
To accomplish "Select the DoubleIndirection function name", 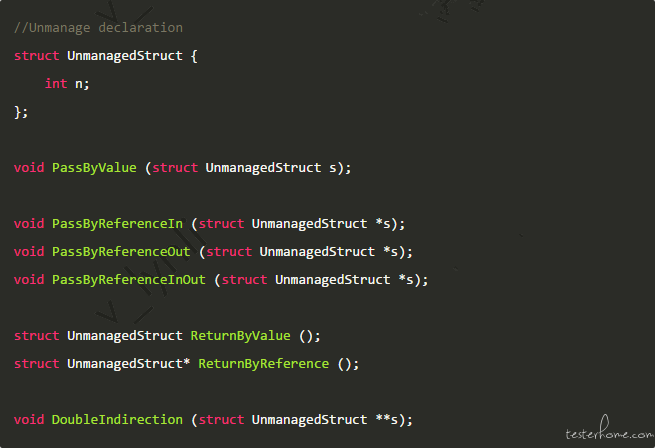I will 117,420.
